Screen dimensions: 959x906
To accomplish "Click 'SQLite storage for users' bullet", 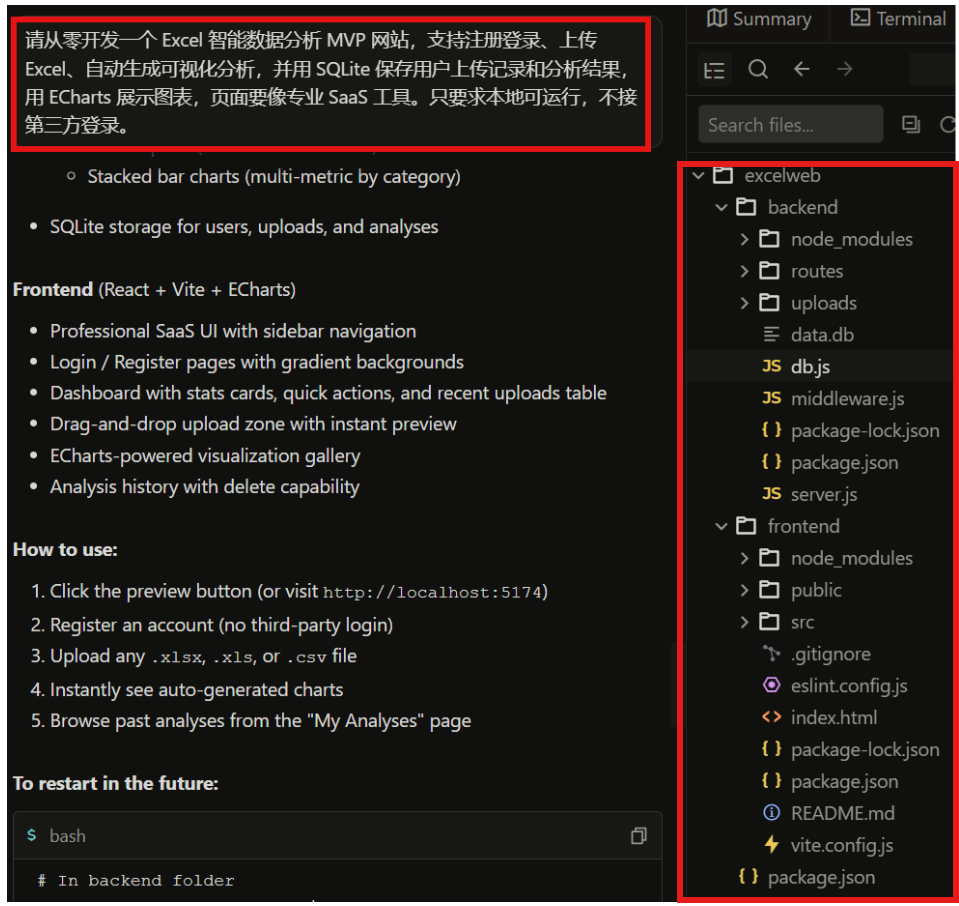I will click(x=244, y=227).
